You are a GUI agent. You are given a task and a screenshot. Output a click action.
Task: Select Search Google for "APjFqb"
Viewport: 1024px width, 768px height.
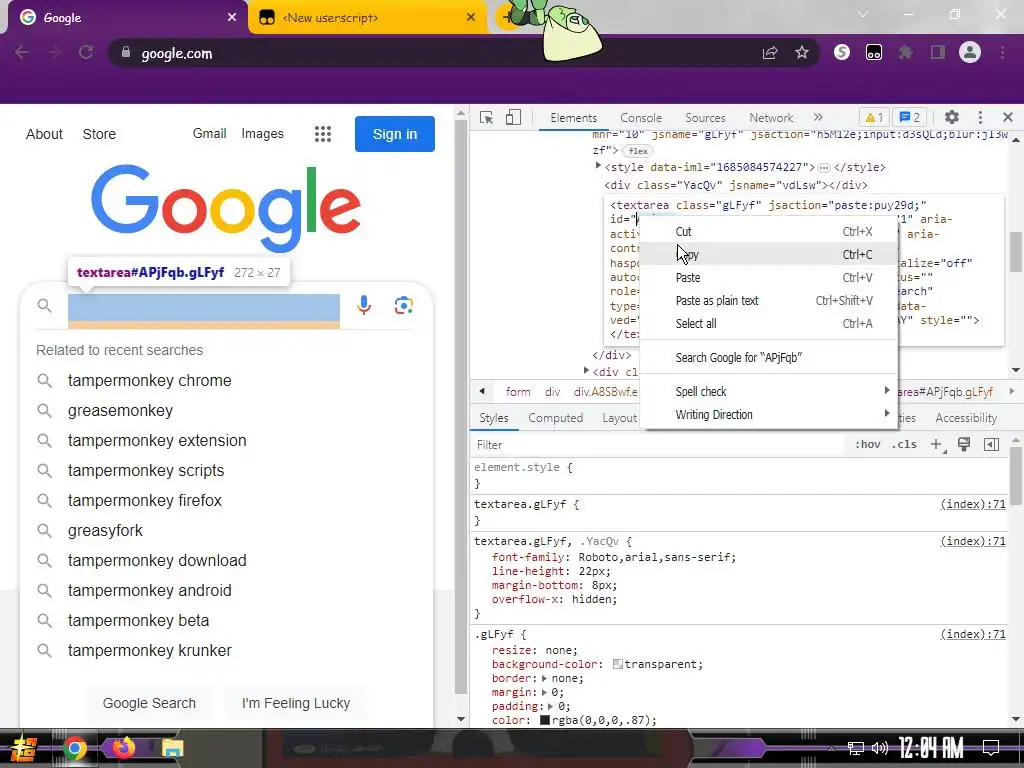coord(769,358)
